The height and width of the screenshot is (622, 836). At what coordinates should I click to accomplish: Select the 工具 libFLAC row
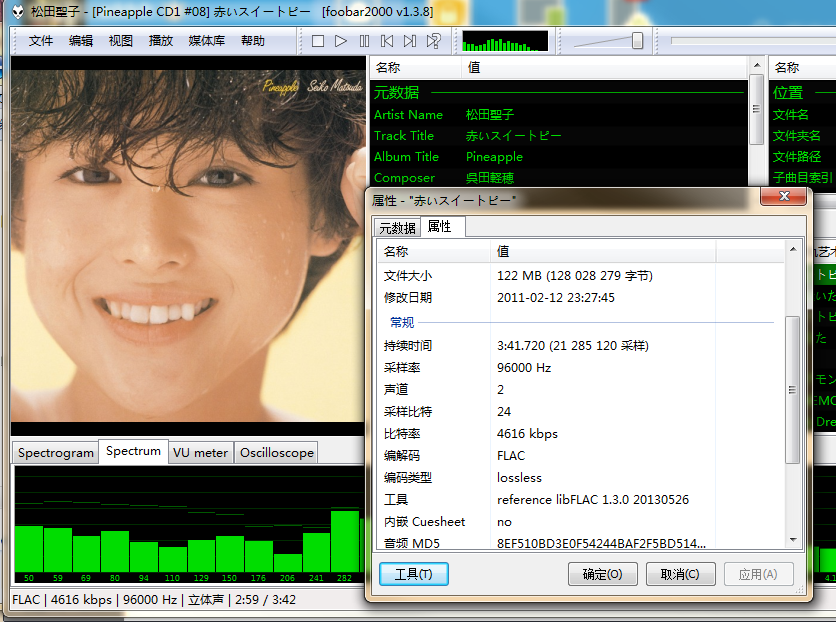coord(581,499)
